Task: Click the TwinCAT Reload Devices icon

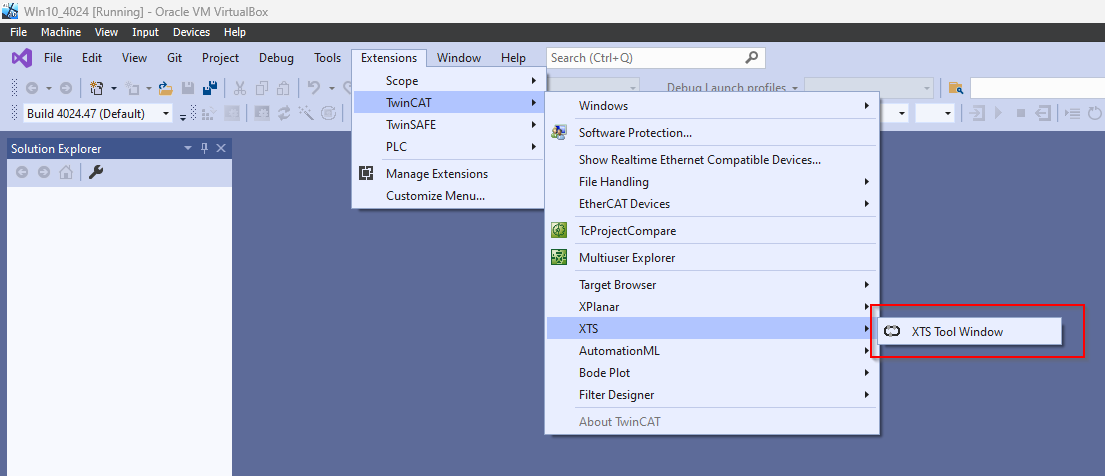Action: [284, 113]
